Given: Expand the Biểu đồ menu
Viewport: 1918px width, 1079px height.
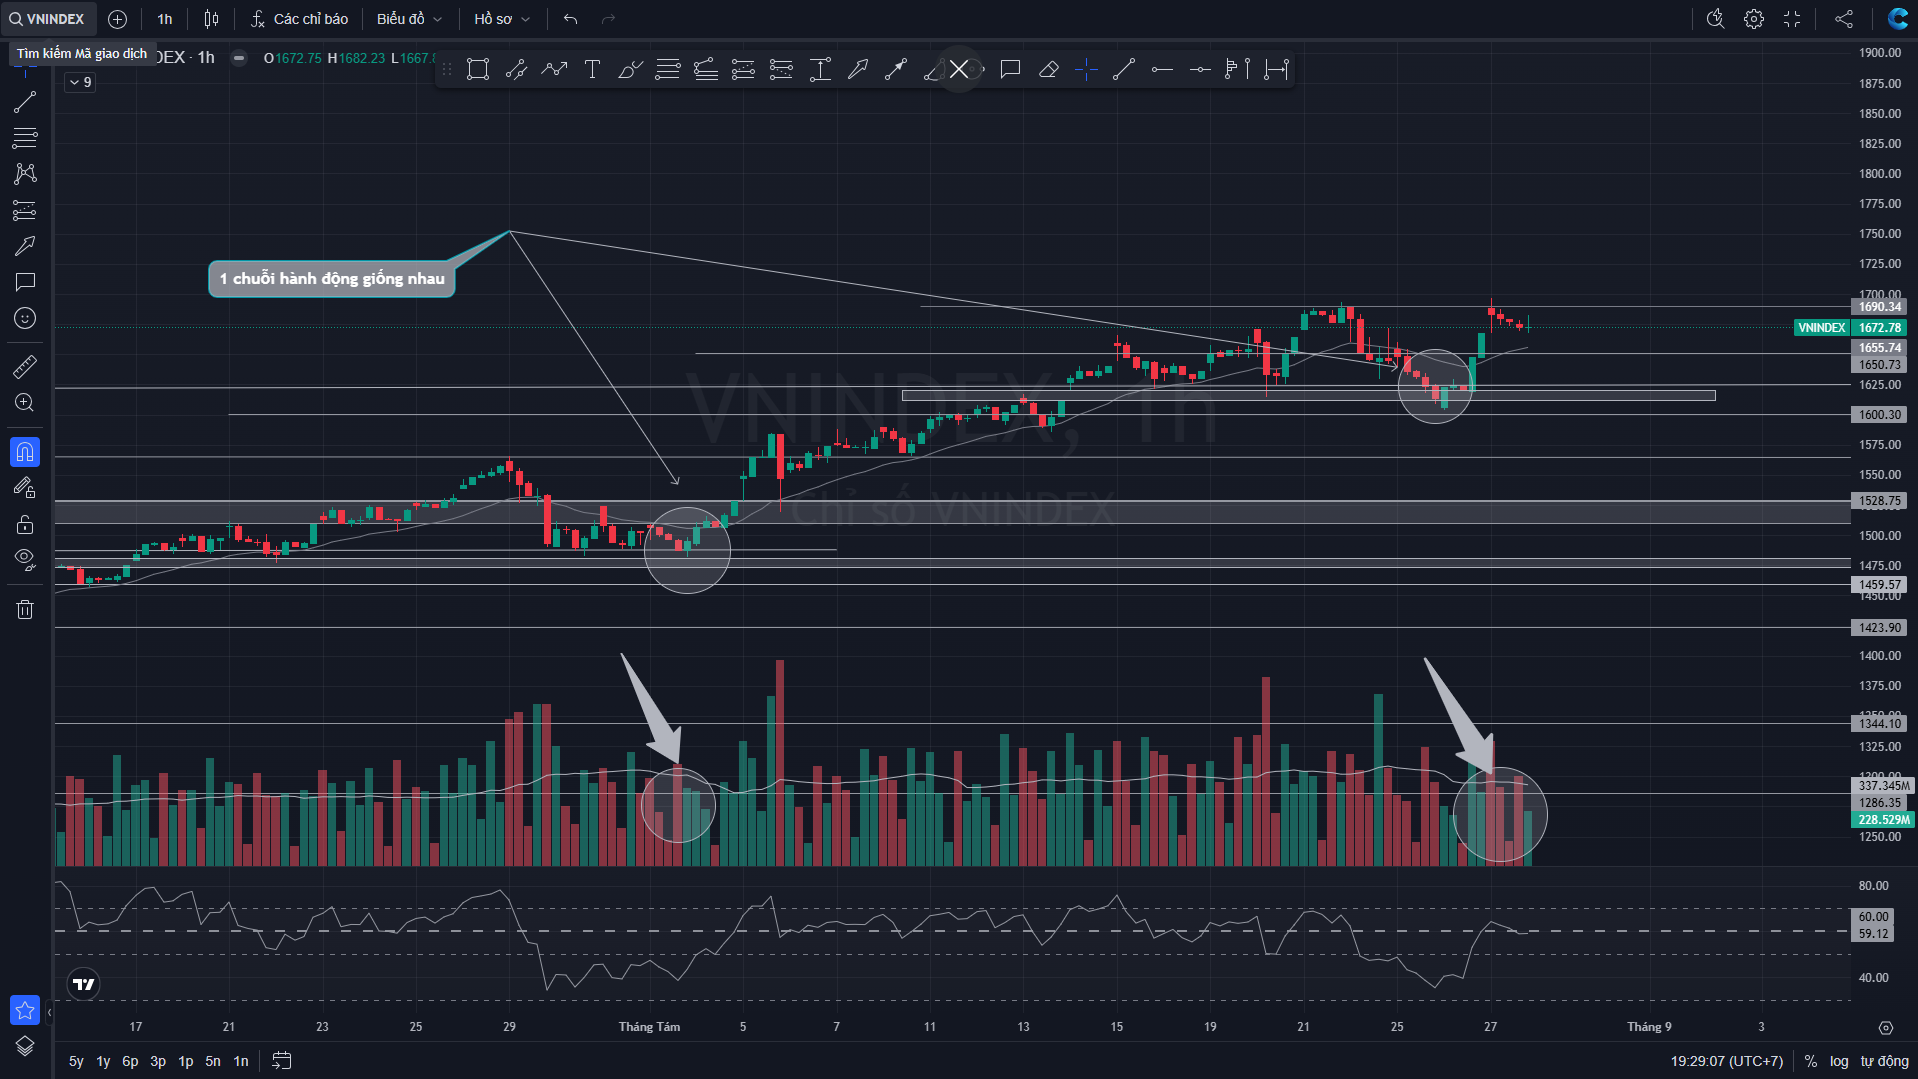Looking at the screenshot, I should pyautogui.click(x=409, y=19).
